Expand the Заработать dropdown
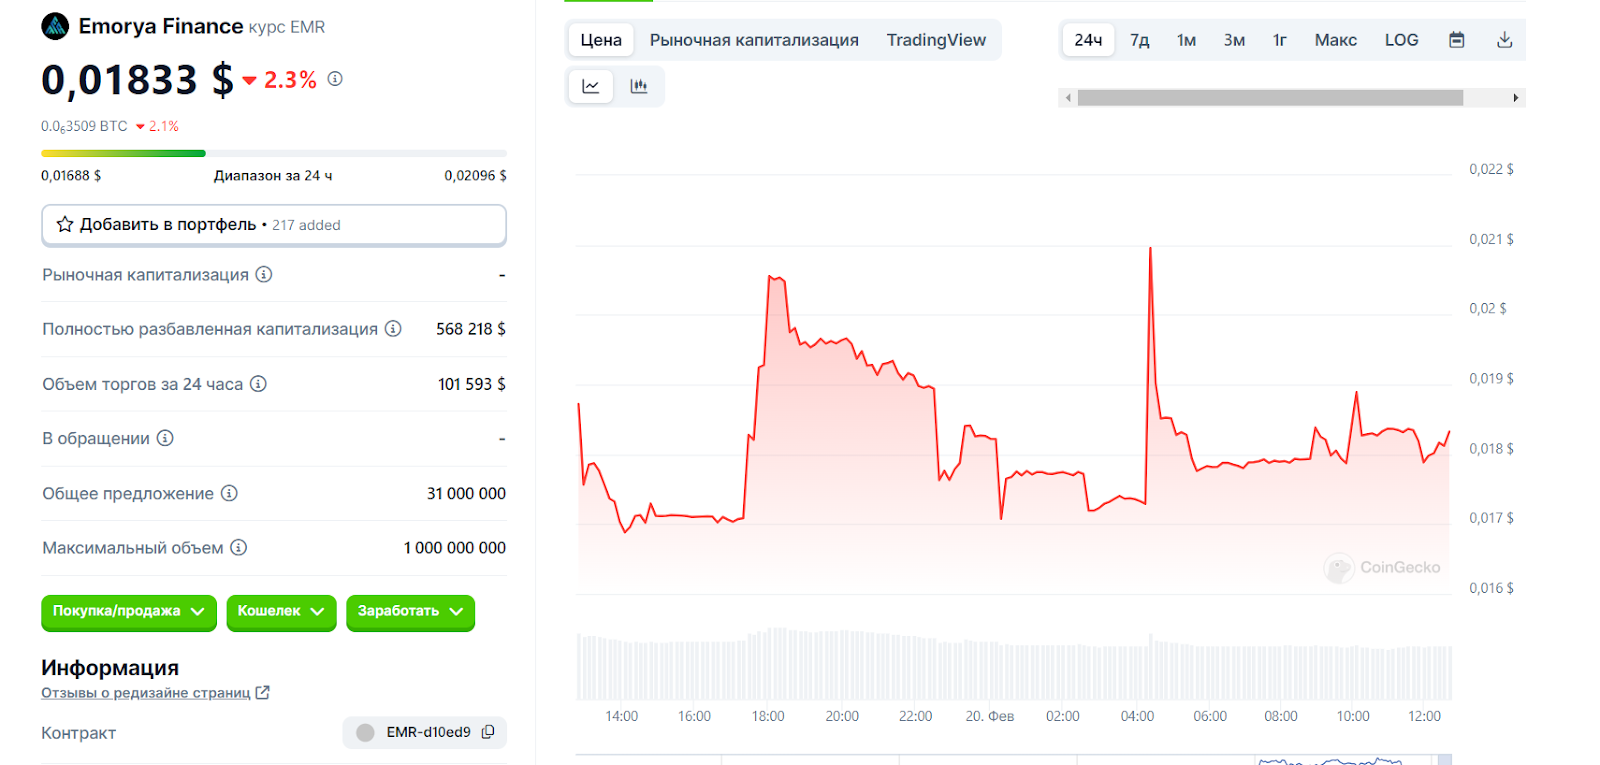This screenshot has height=765, width=1600. click(x=410, y=611)
